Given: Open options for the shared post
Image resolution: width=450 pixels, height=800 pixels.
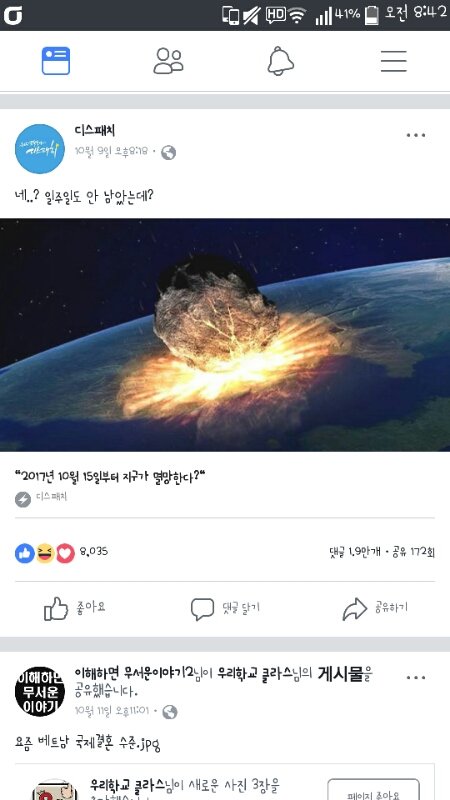Looking at the screenshot, I should [416, 678].
